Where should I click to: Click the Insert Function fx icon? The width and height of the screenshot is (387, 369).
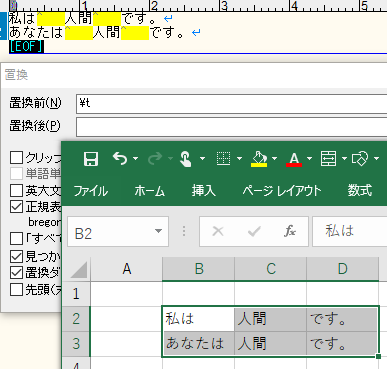point(290,231)
